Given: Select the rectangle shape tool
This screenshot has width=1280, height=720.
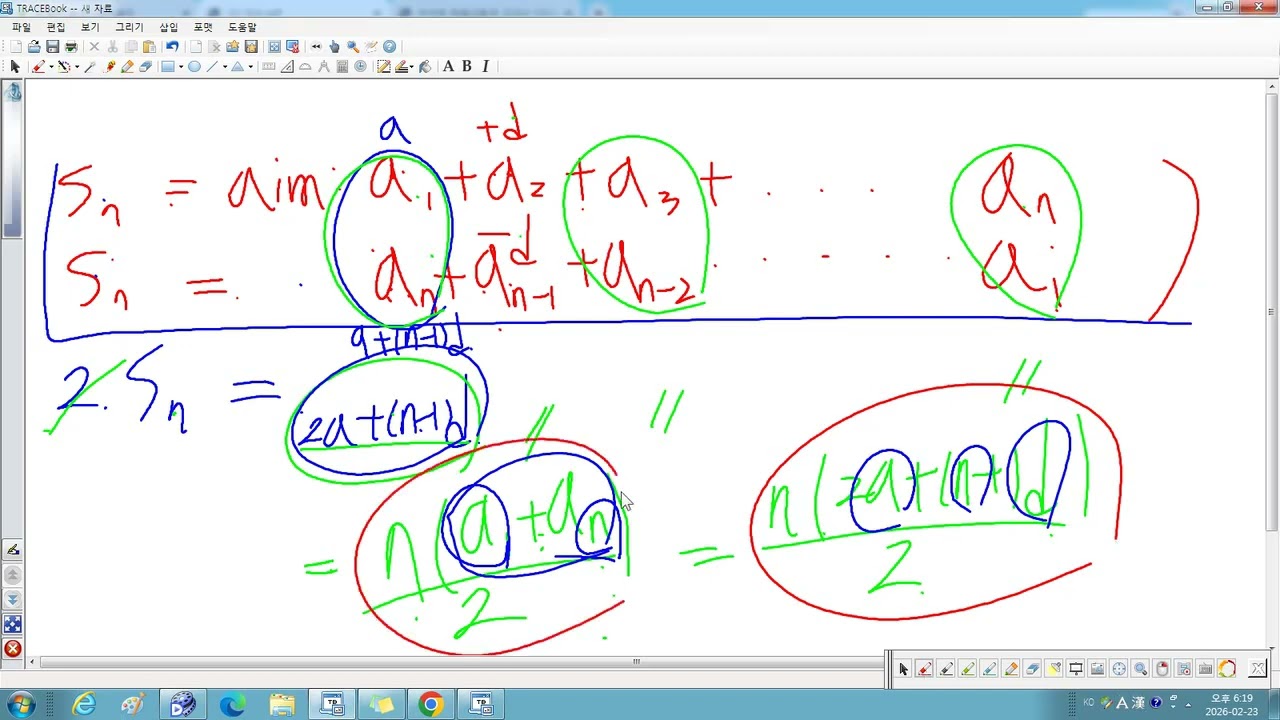Looking at the screenshot, I should (x=168, y=67).
